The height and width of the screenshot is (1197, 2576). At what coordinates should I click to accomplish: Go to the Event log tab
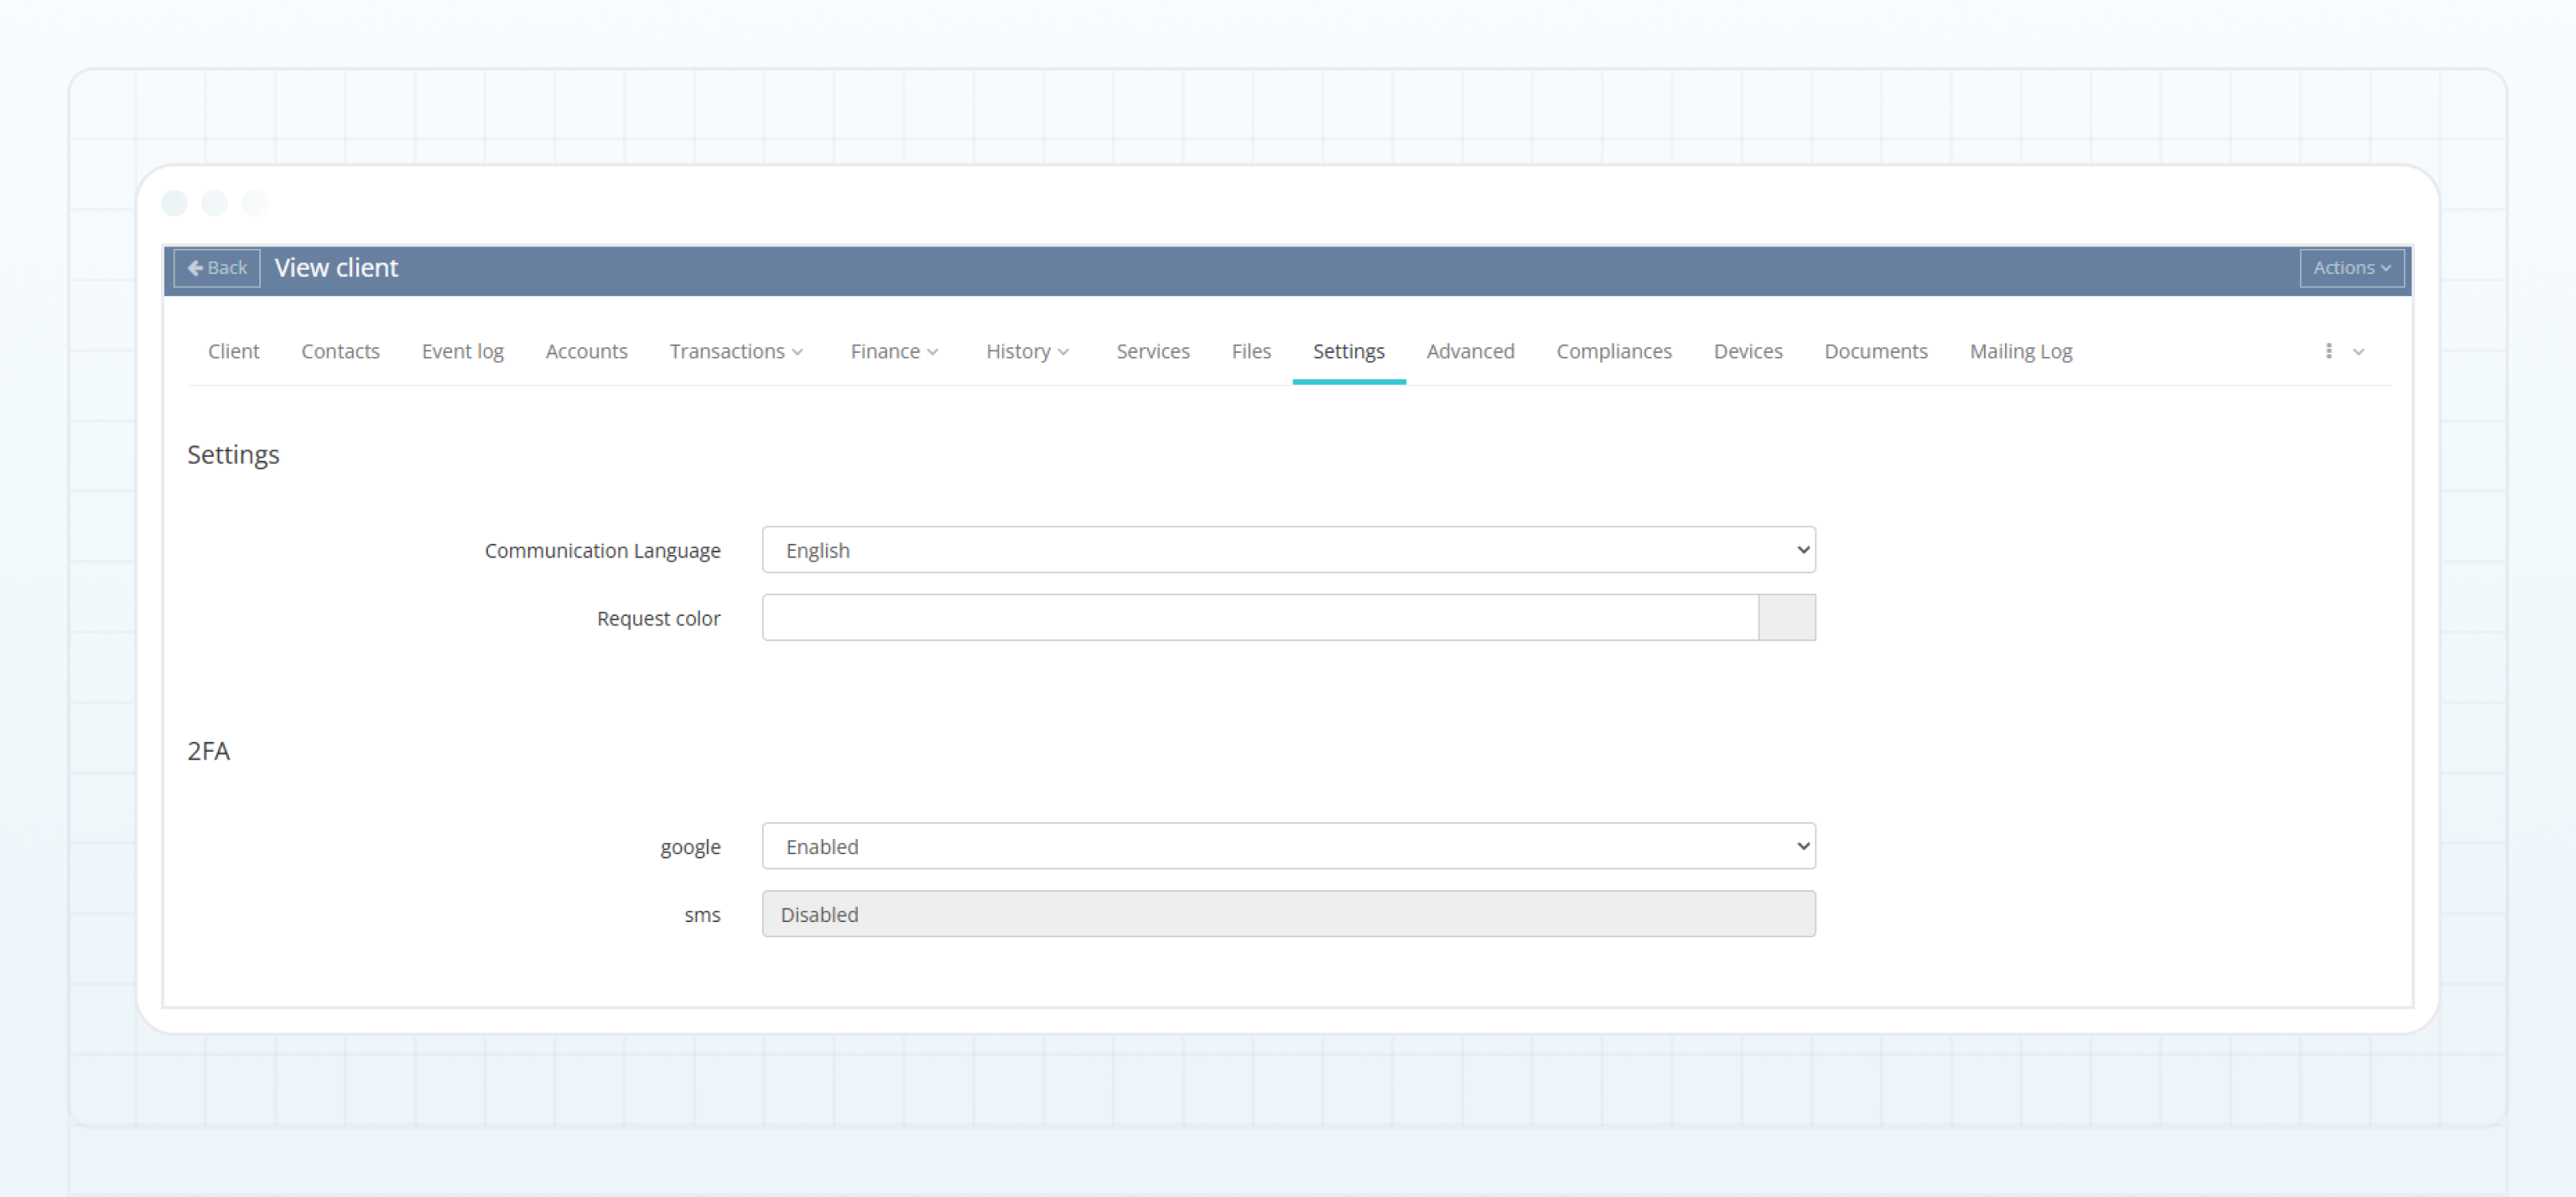coord(462,351)
